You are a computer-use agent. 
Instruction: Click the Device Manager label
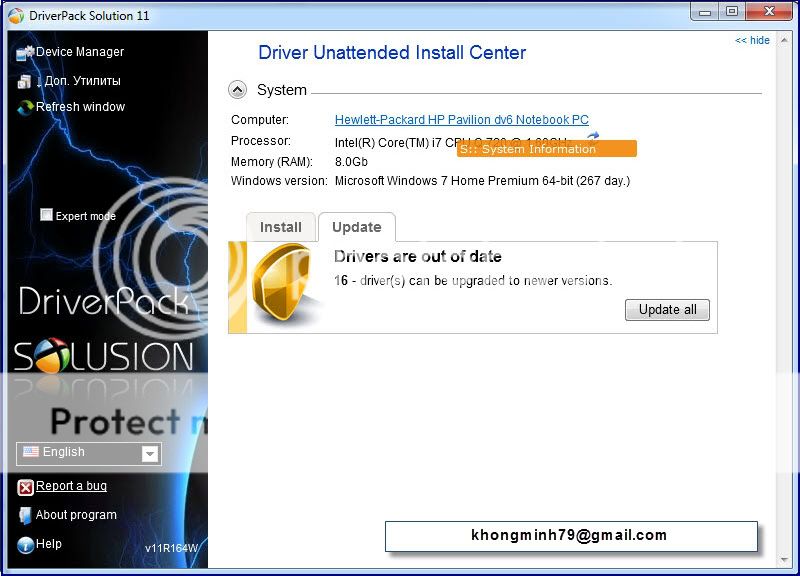tap(80, 52)
